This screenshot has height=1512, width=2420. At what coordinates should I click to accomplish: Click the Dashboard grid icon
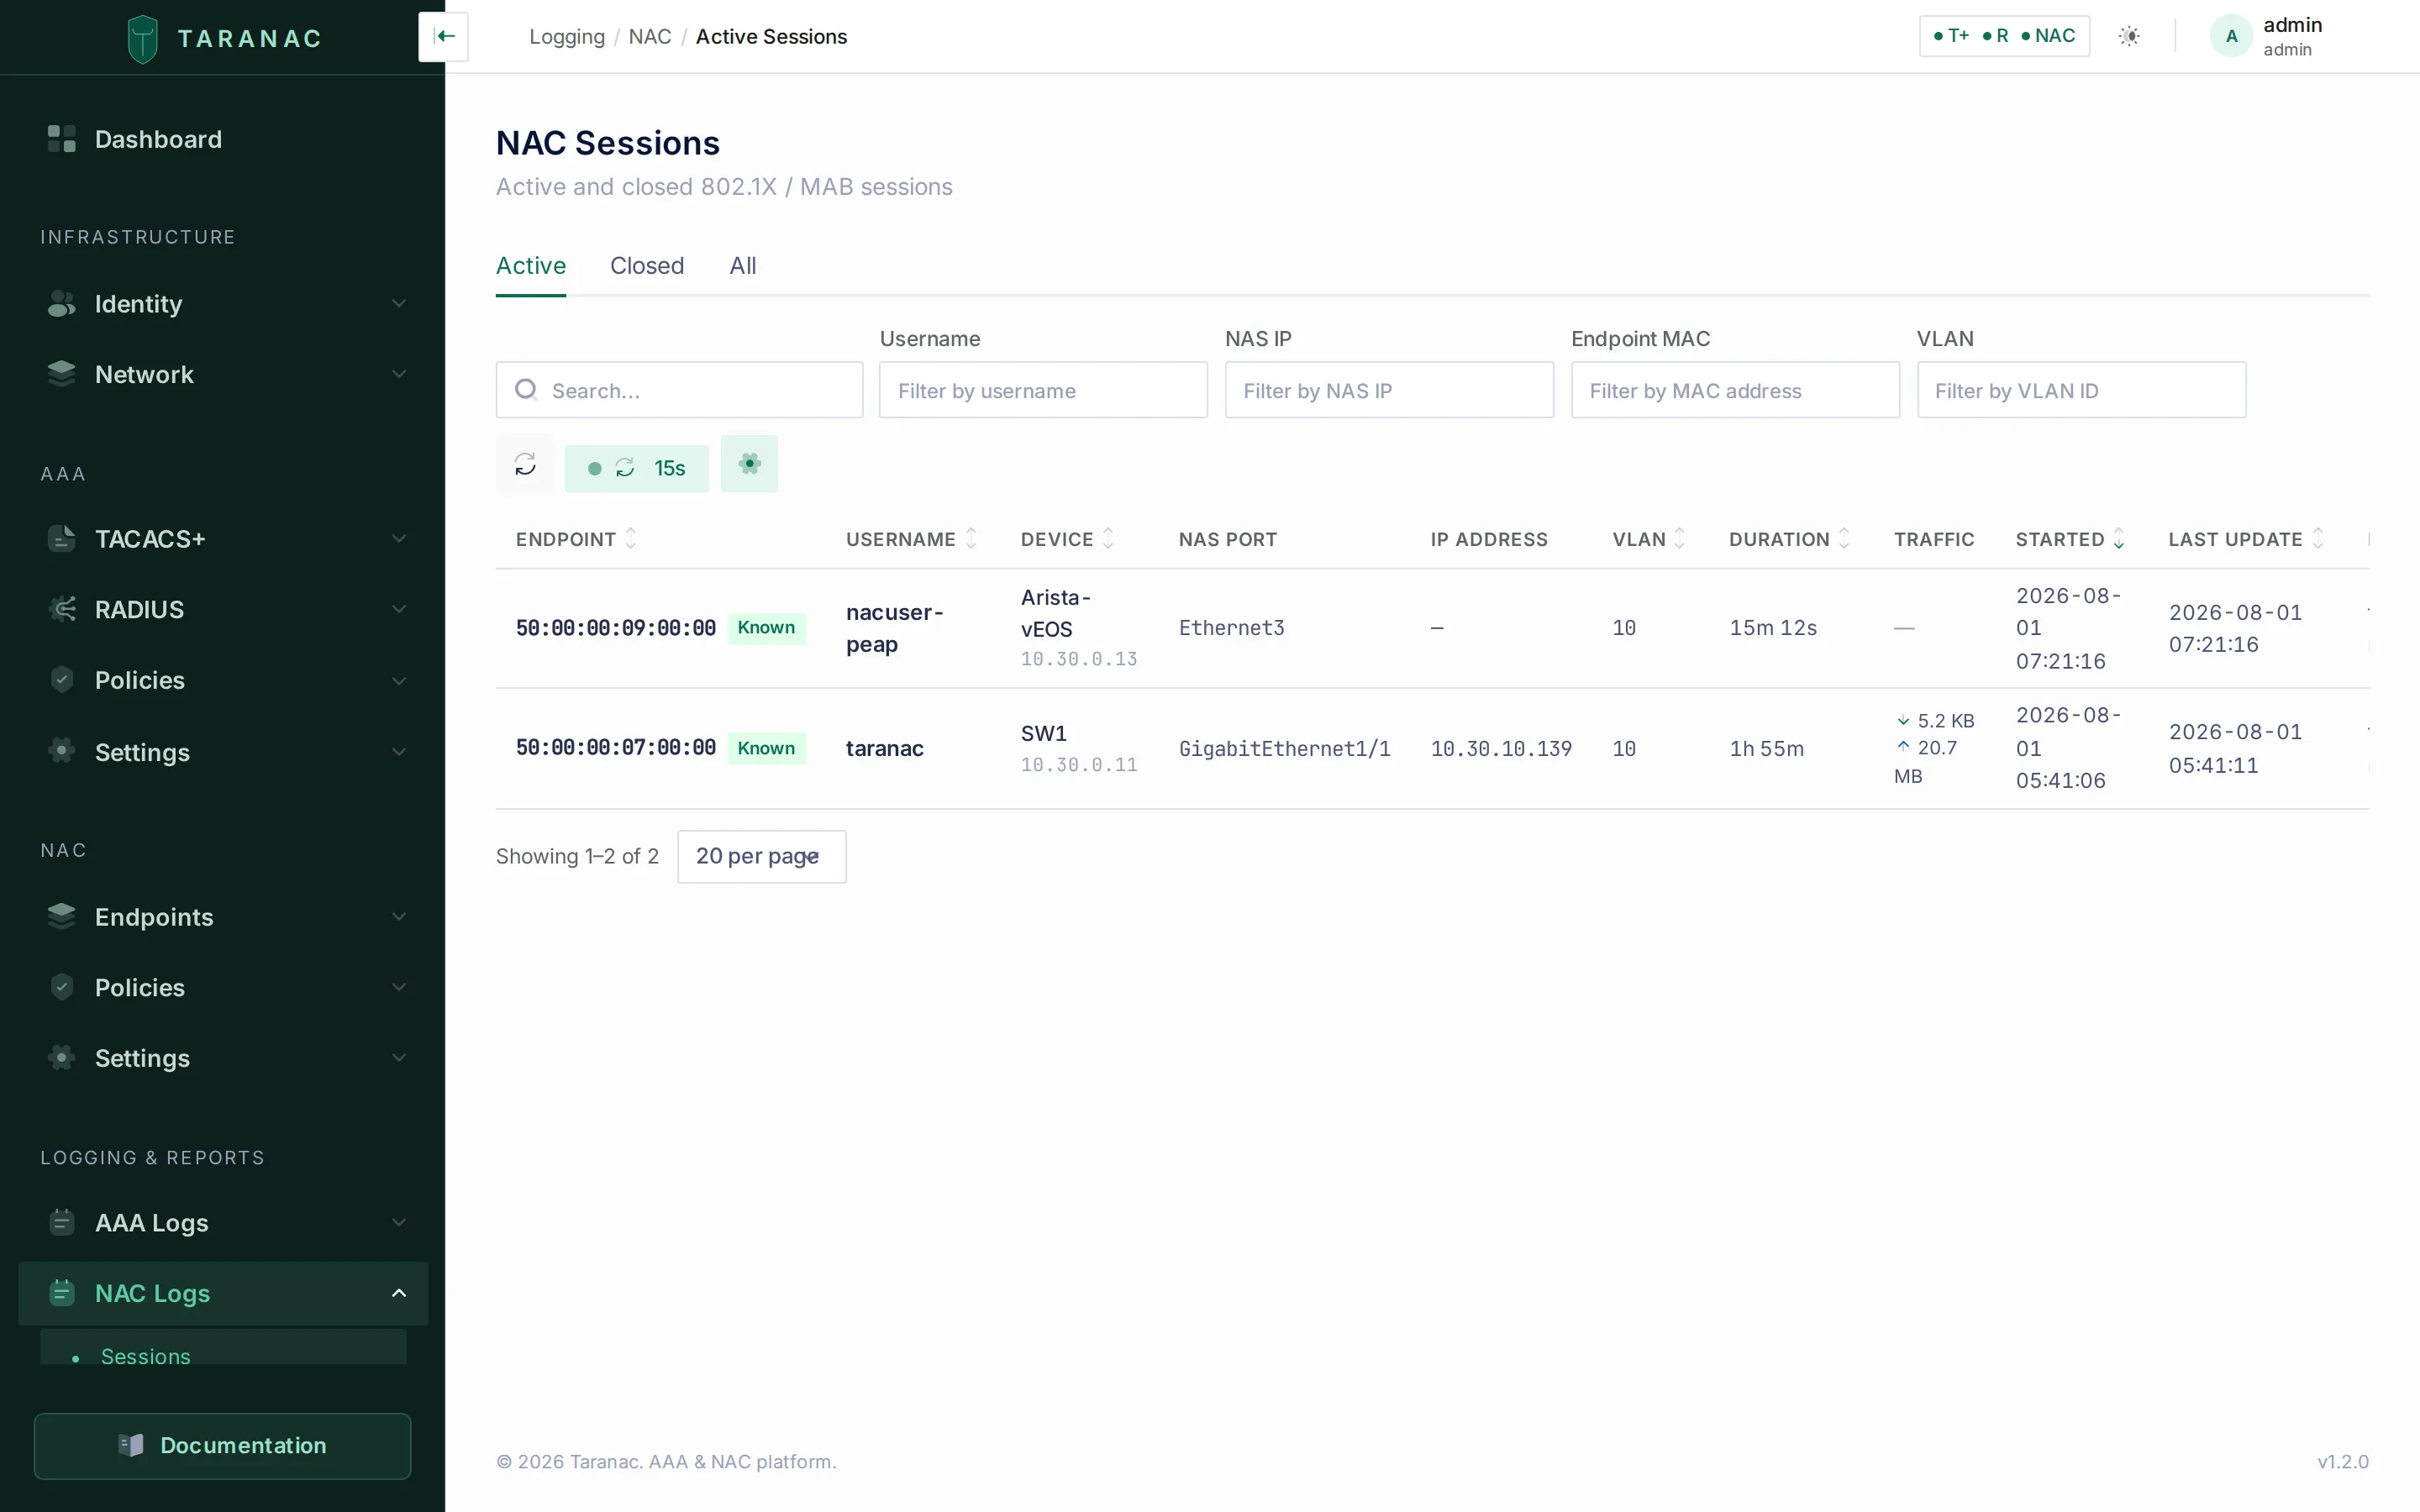pos(62,139)
